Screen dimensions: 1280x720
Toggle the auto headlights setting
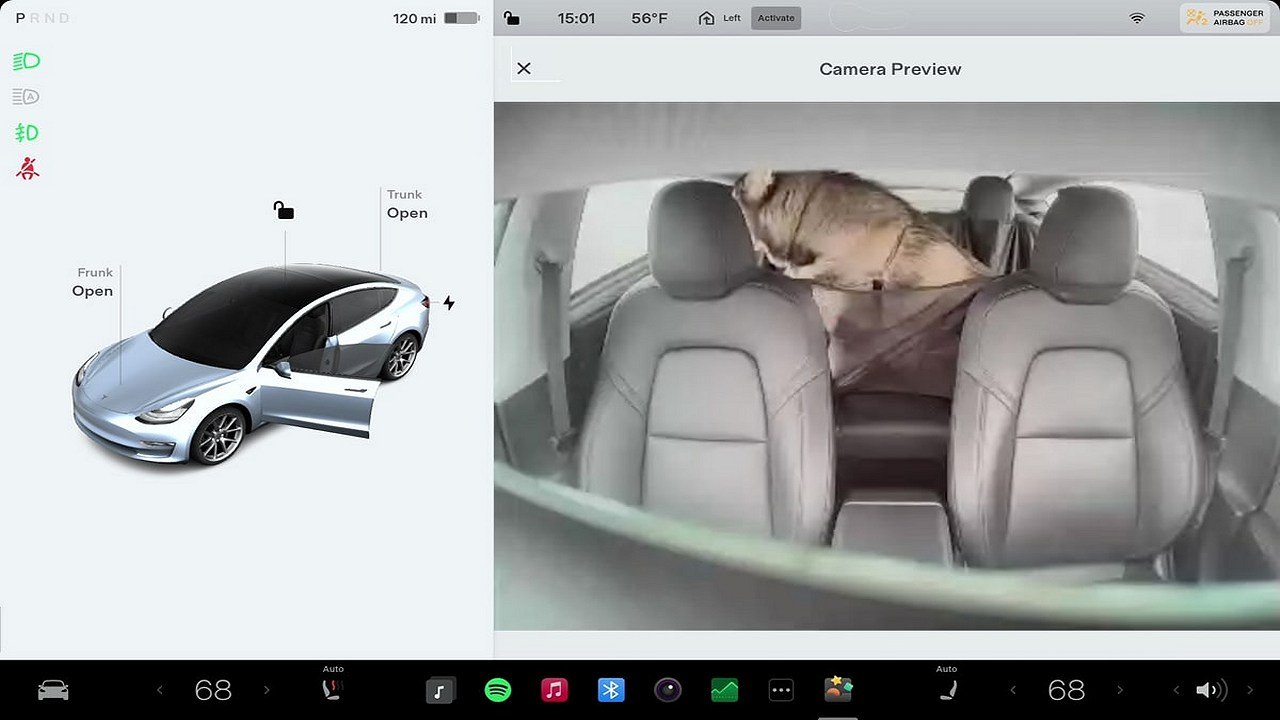[x=25, y=96]
